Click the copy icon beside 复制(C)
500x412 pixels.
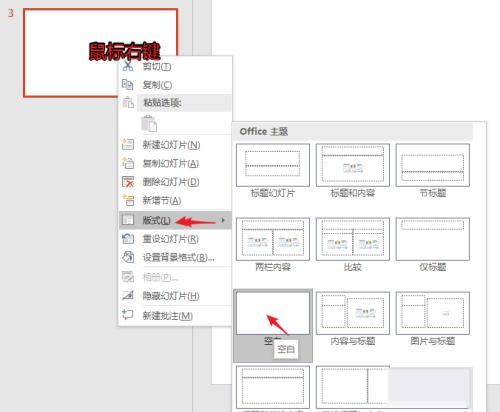pyautogui.click(x=128, y=85)
